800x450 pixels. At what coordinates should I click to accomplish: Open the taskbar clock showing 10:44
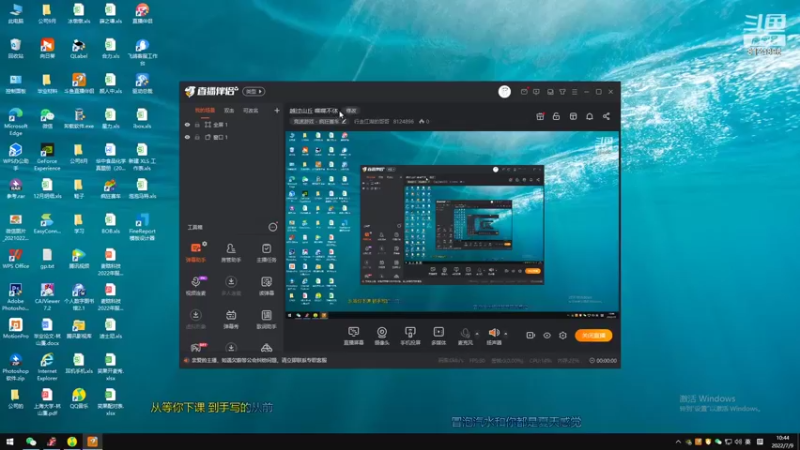click(x=783, y=442)
